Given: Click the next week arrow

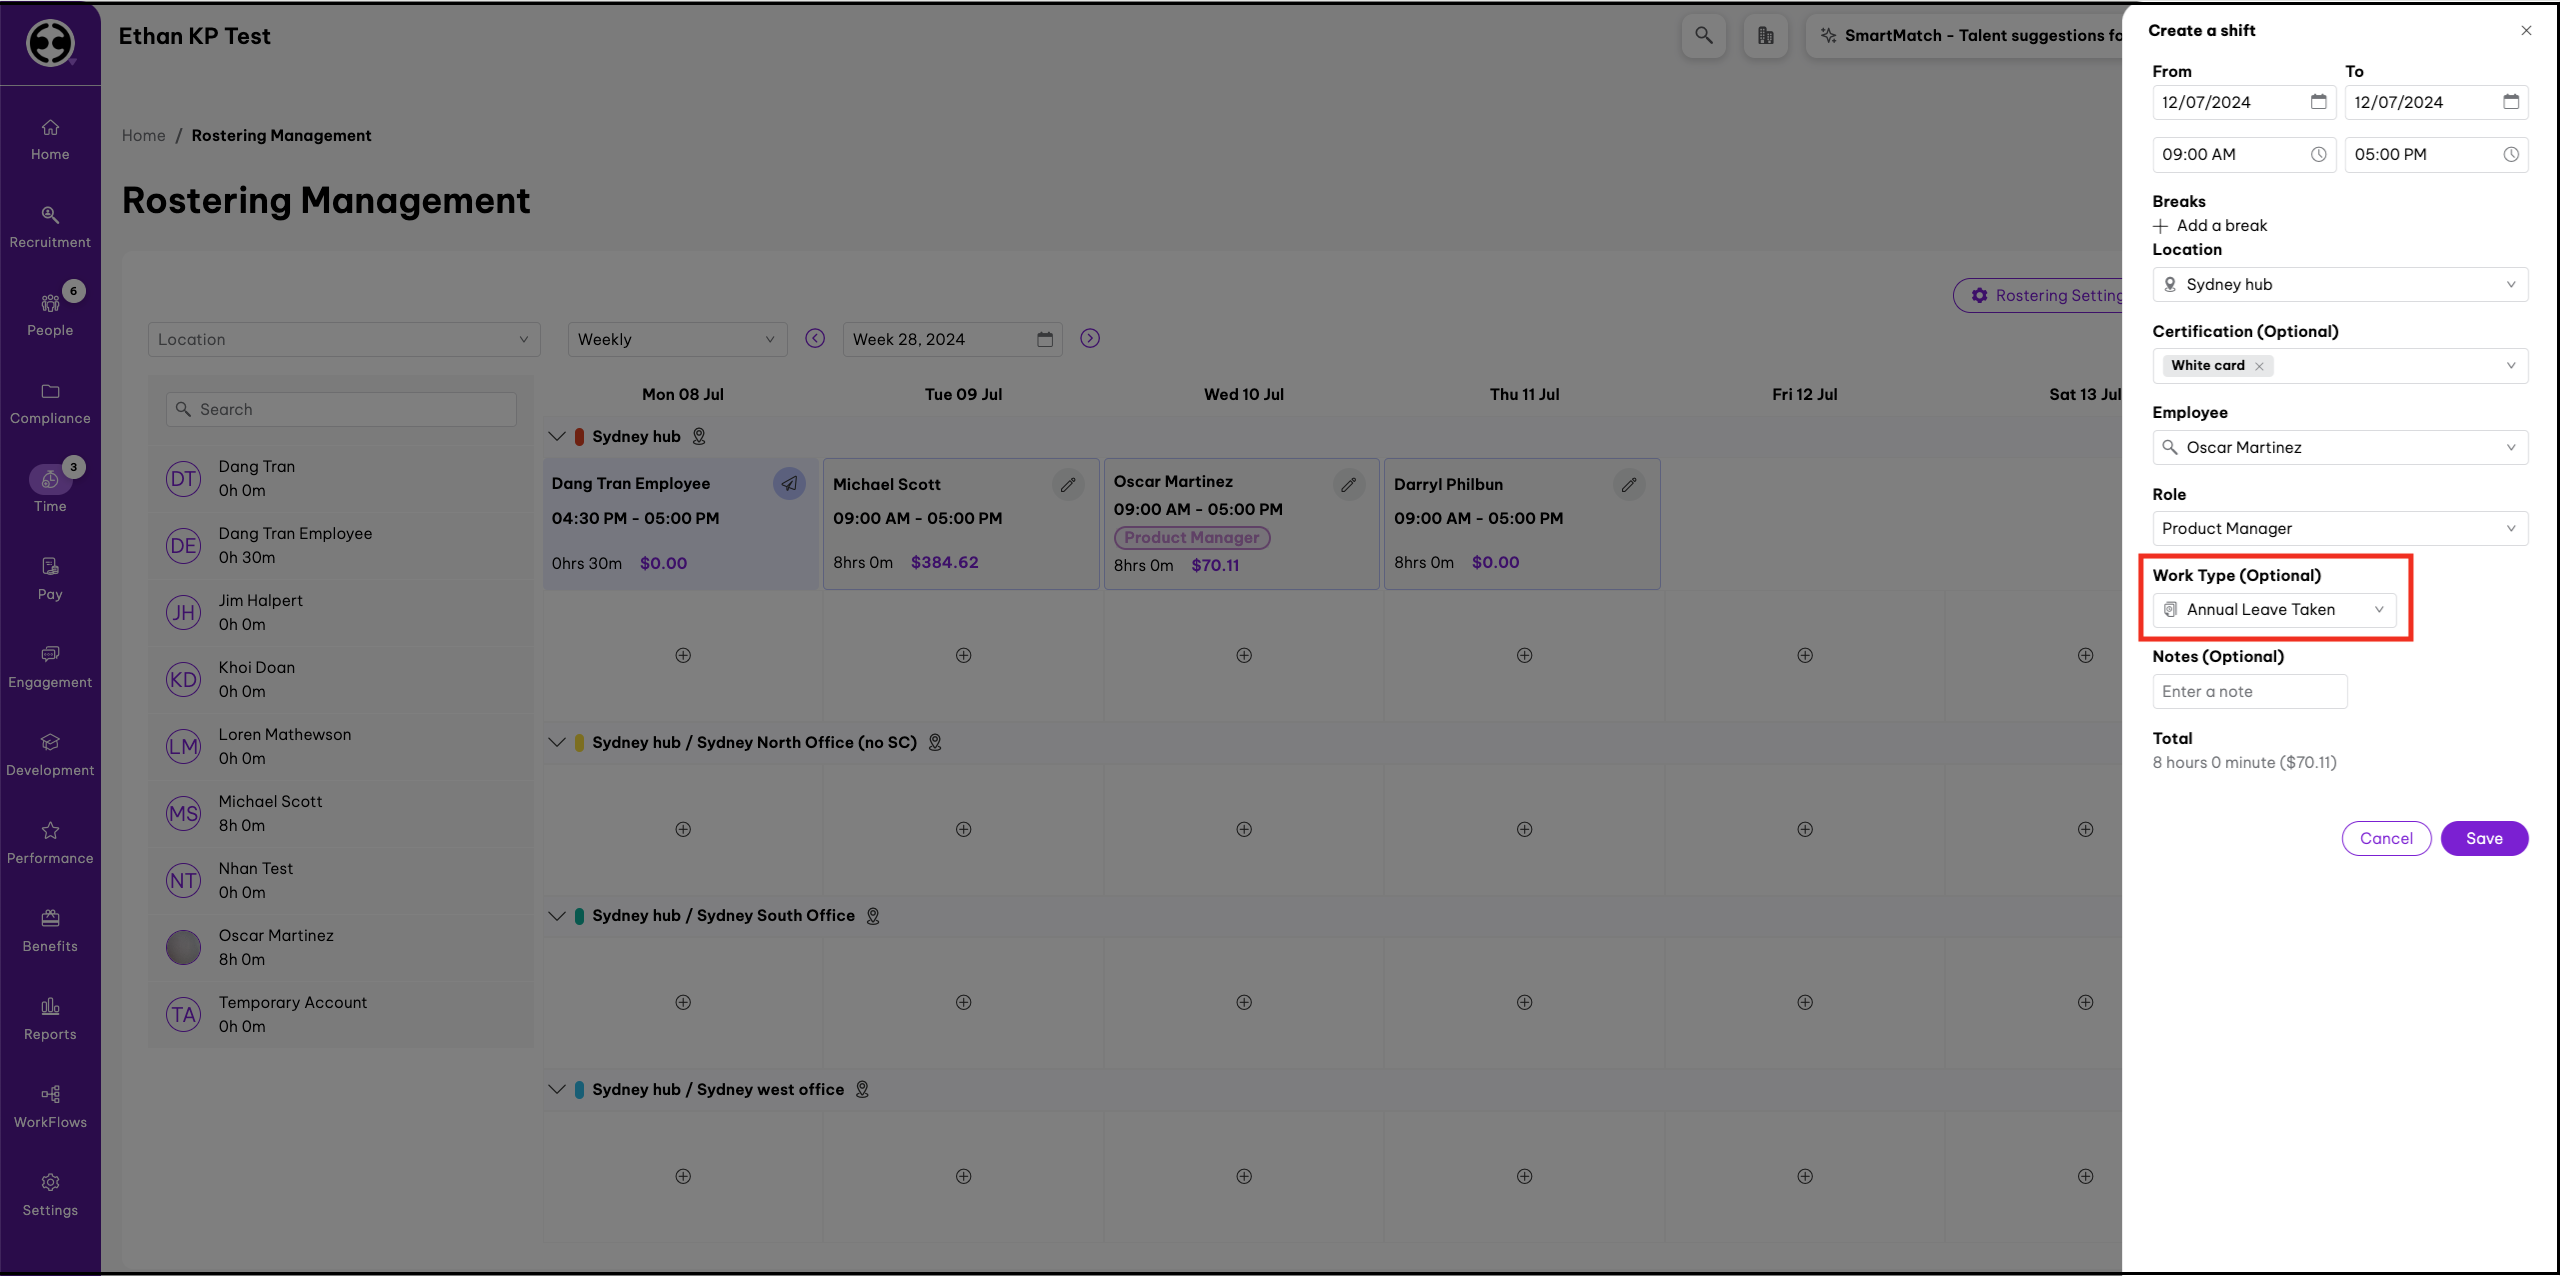Looking at the screenshot, I should click(x=1090, y=339).
